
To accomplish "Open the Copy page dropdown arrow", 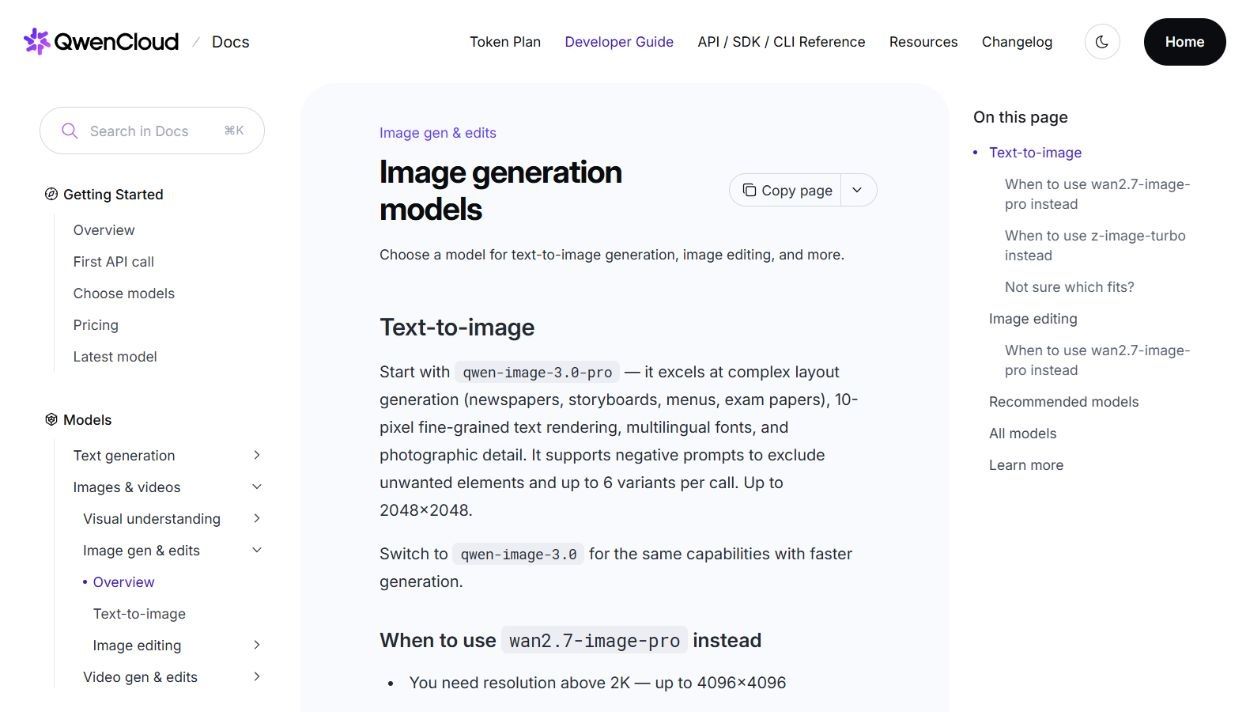I will point(857,190).
